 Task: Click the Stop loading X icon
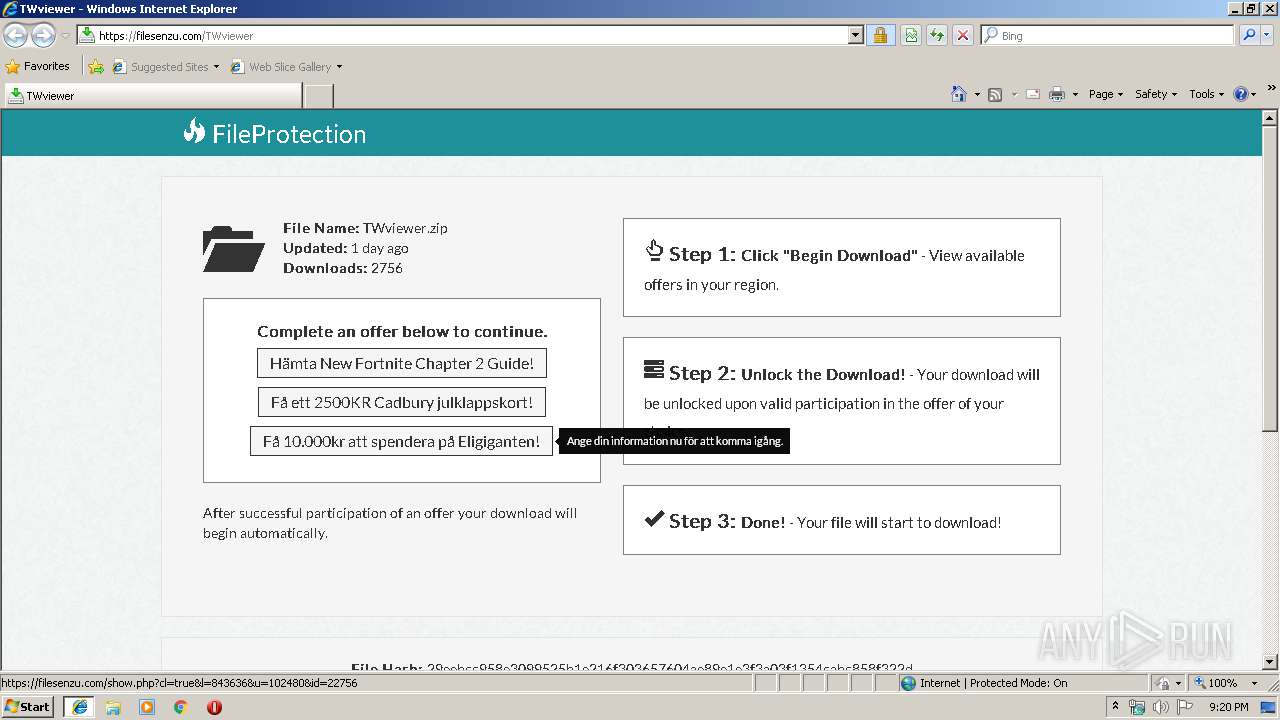[x=962, y=35]
